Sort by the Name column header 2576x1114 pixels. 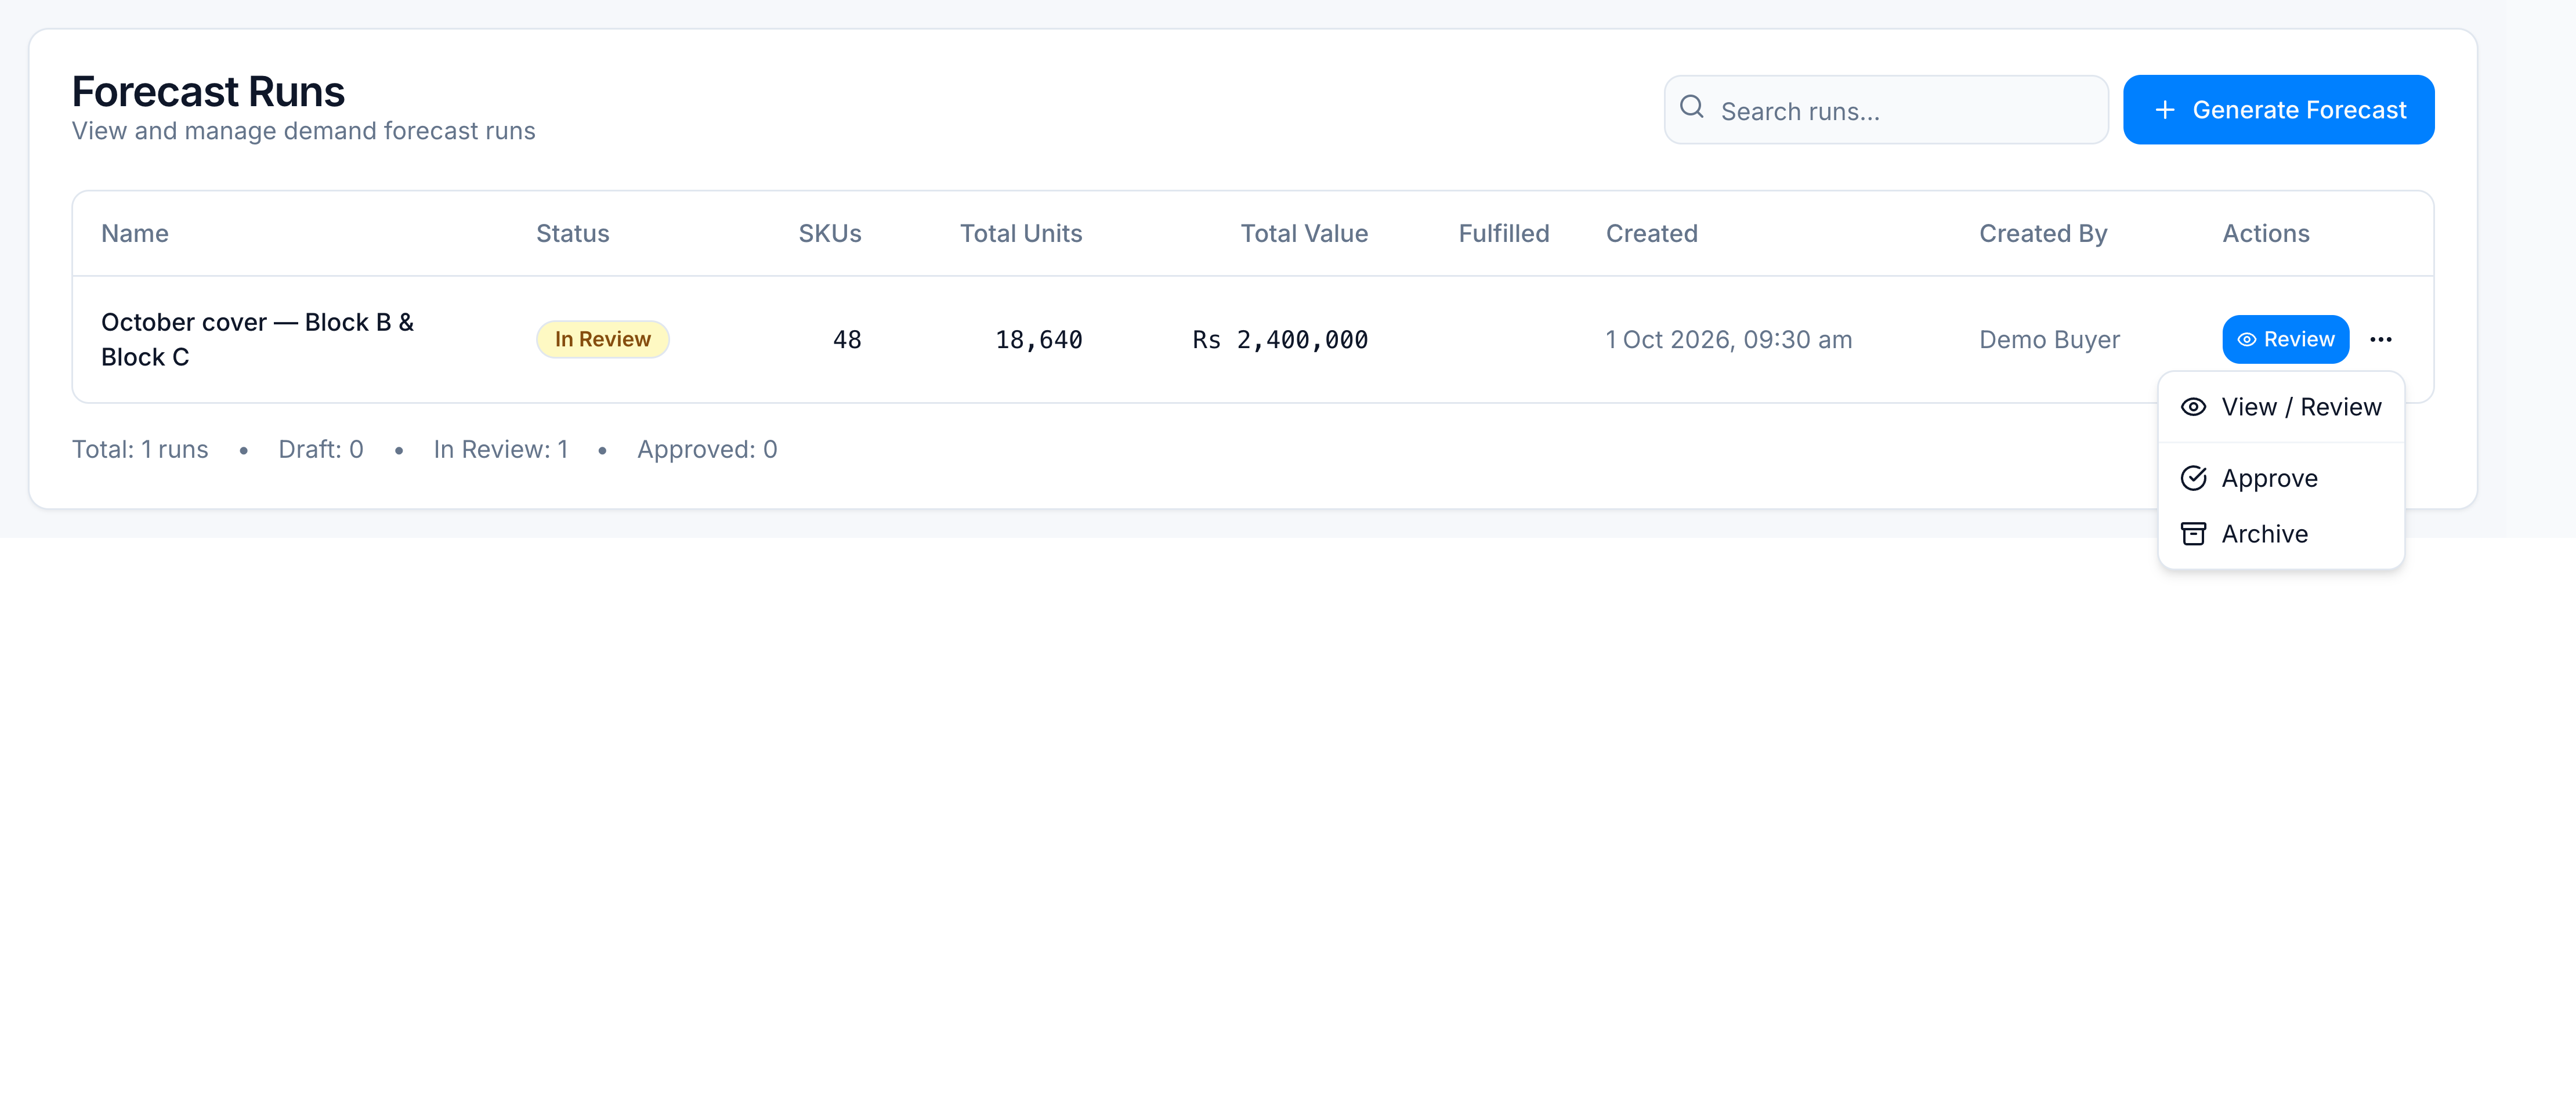(x=135, y=234)
